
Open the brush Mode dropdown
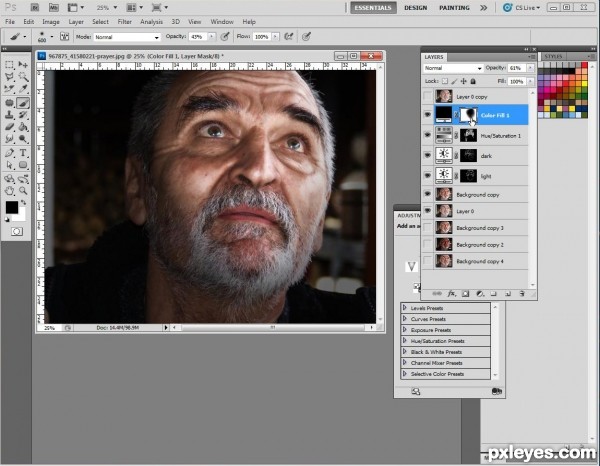click(127, 37)
